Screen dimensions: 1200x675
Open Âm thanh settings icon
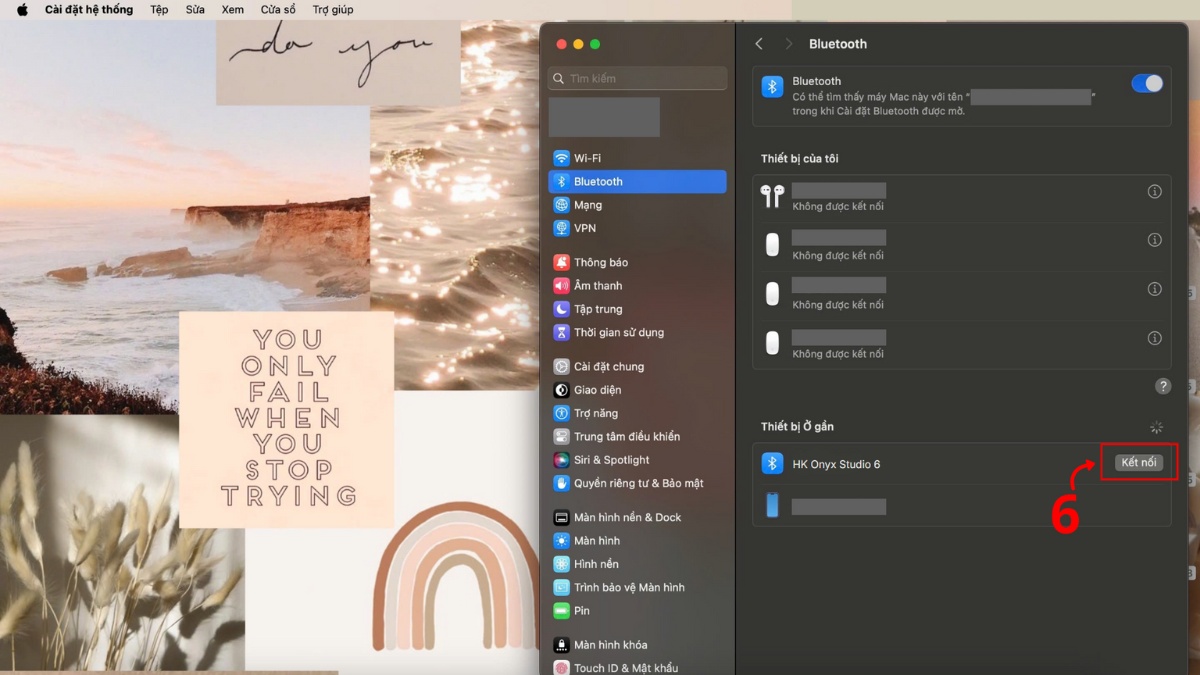[x=562, y=285]
